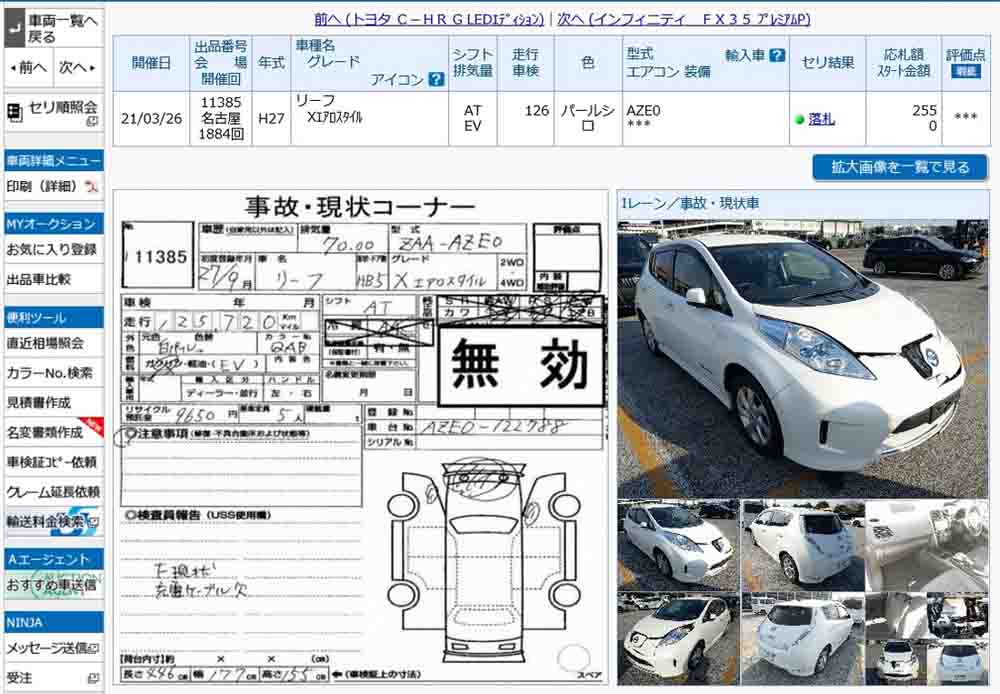Open 見積書作成 tool

(x=39, y=402)
